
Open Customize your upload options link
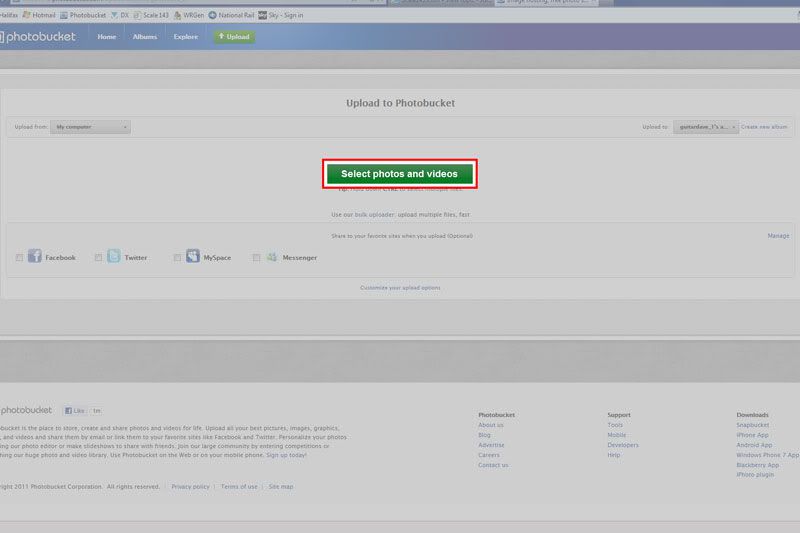click(x=400, y=288)
